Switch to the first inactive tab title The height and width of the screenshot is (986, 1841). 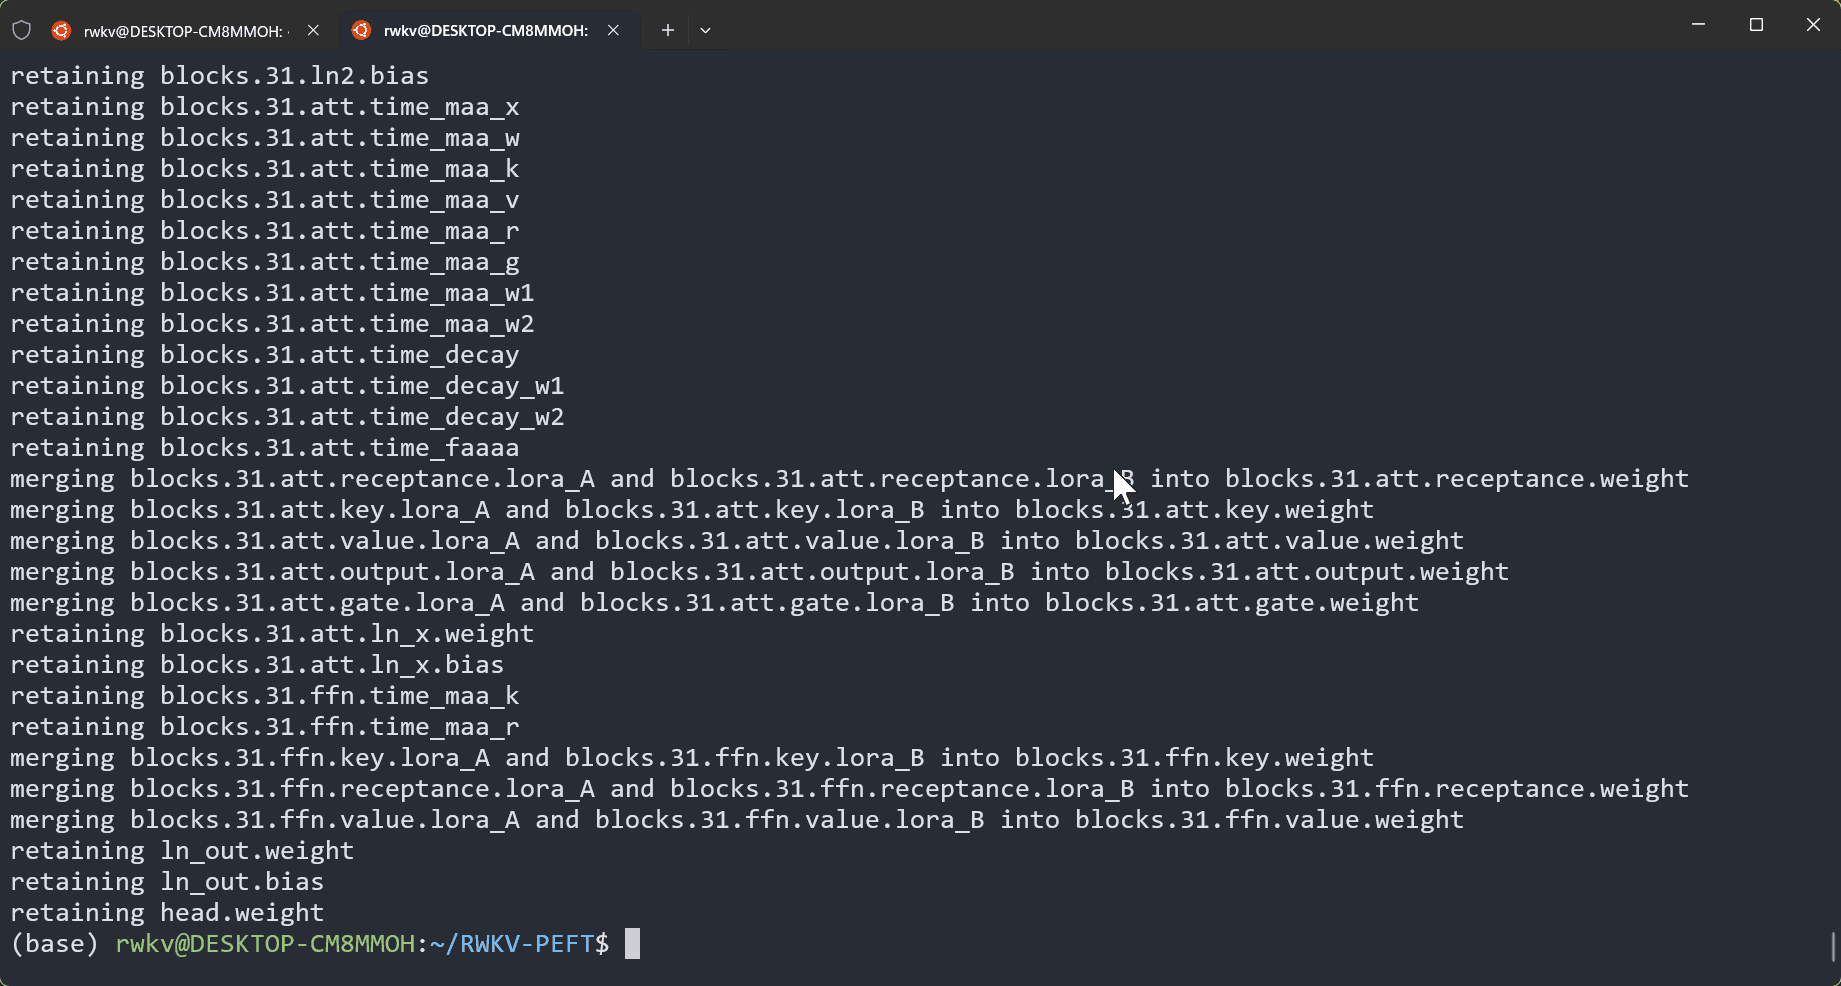(185, 31)
